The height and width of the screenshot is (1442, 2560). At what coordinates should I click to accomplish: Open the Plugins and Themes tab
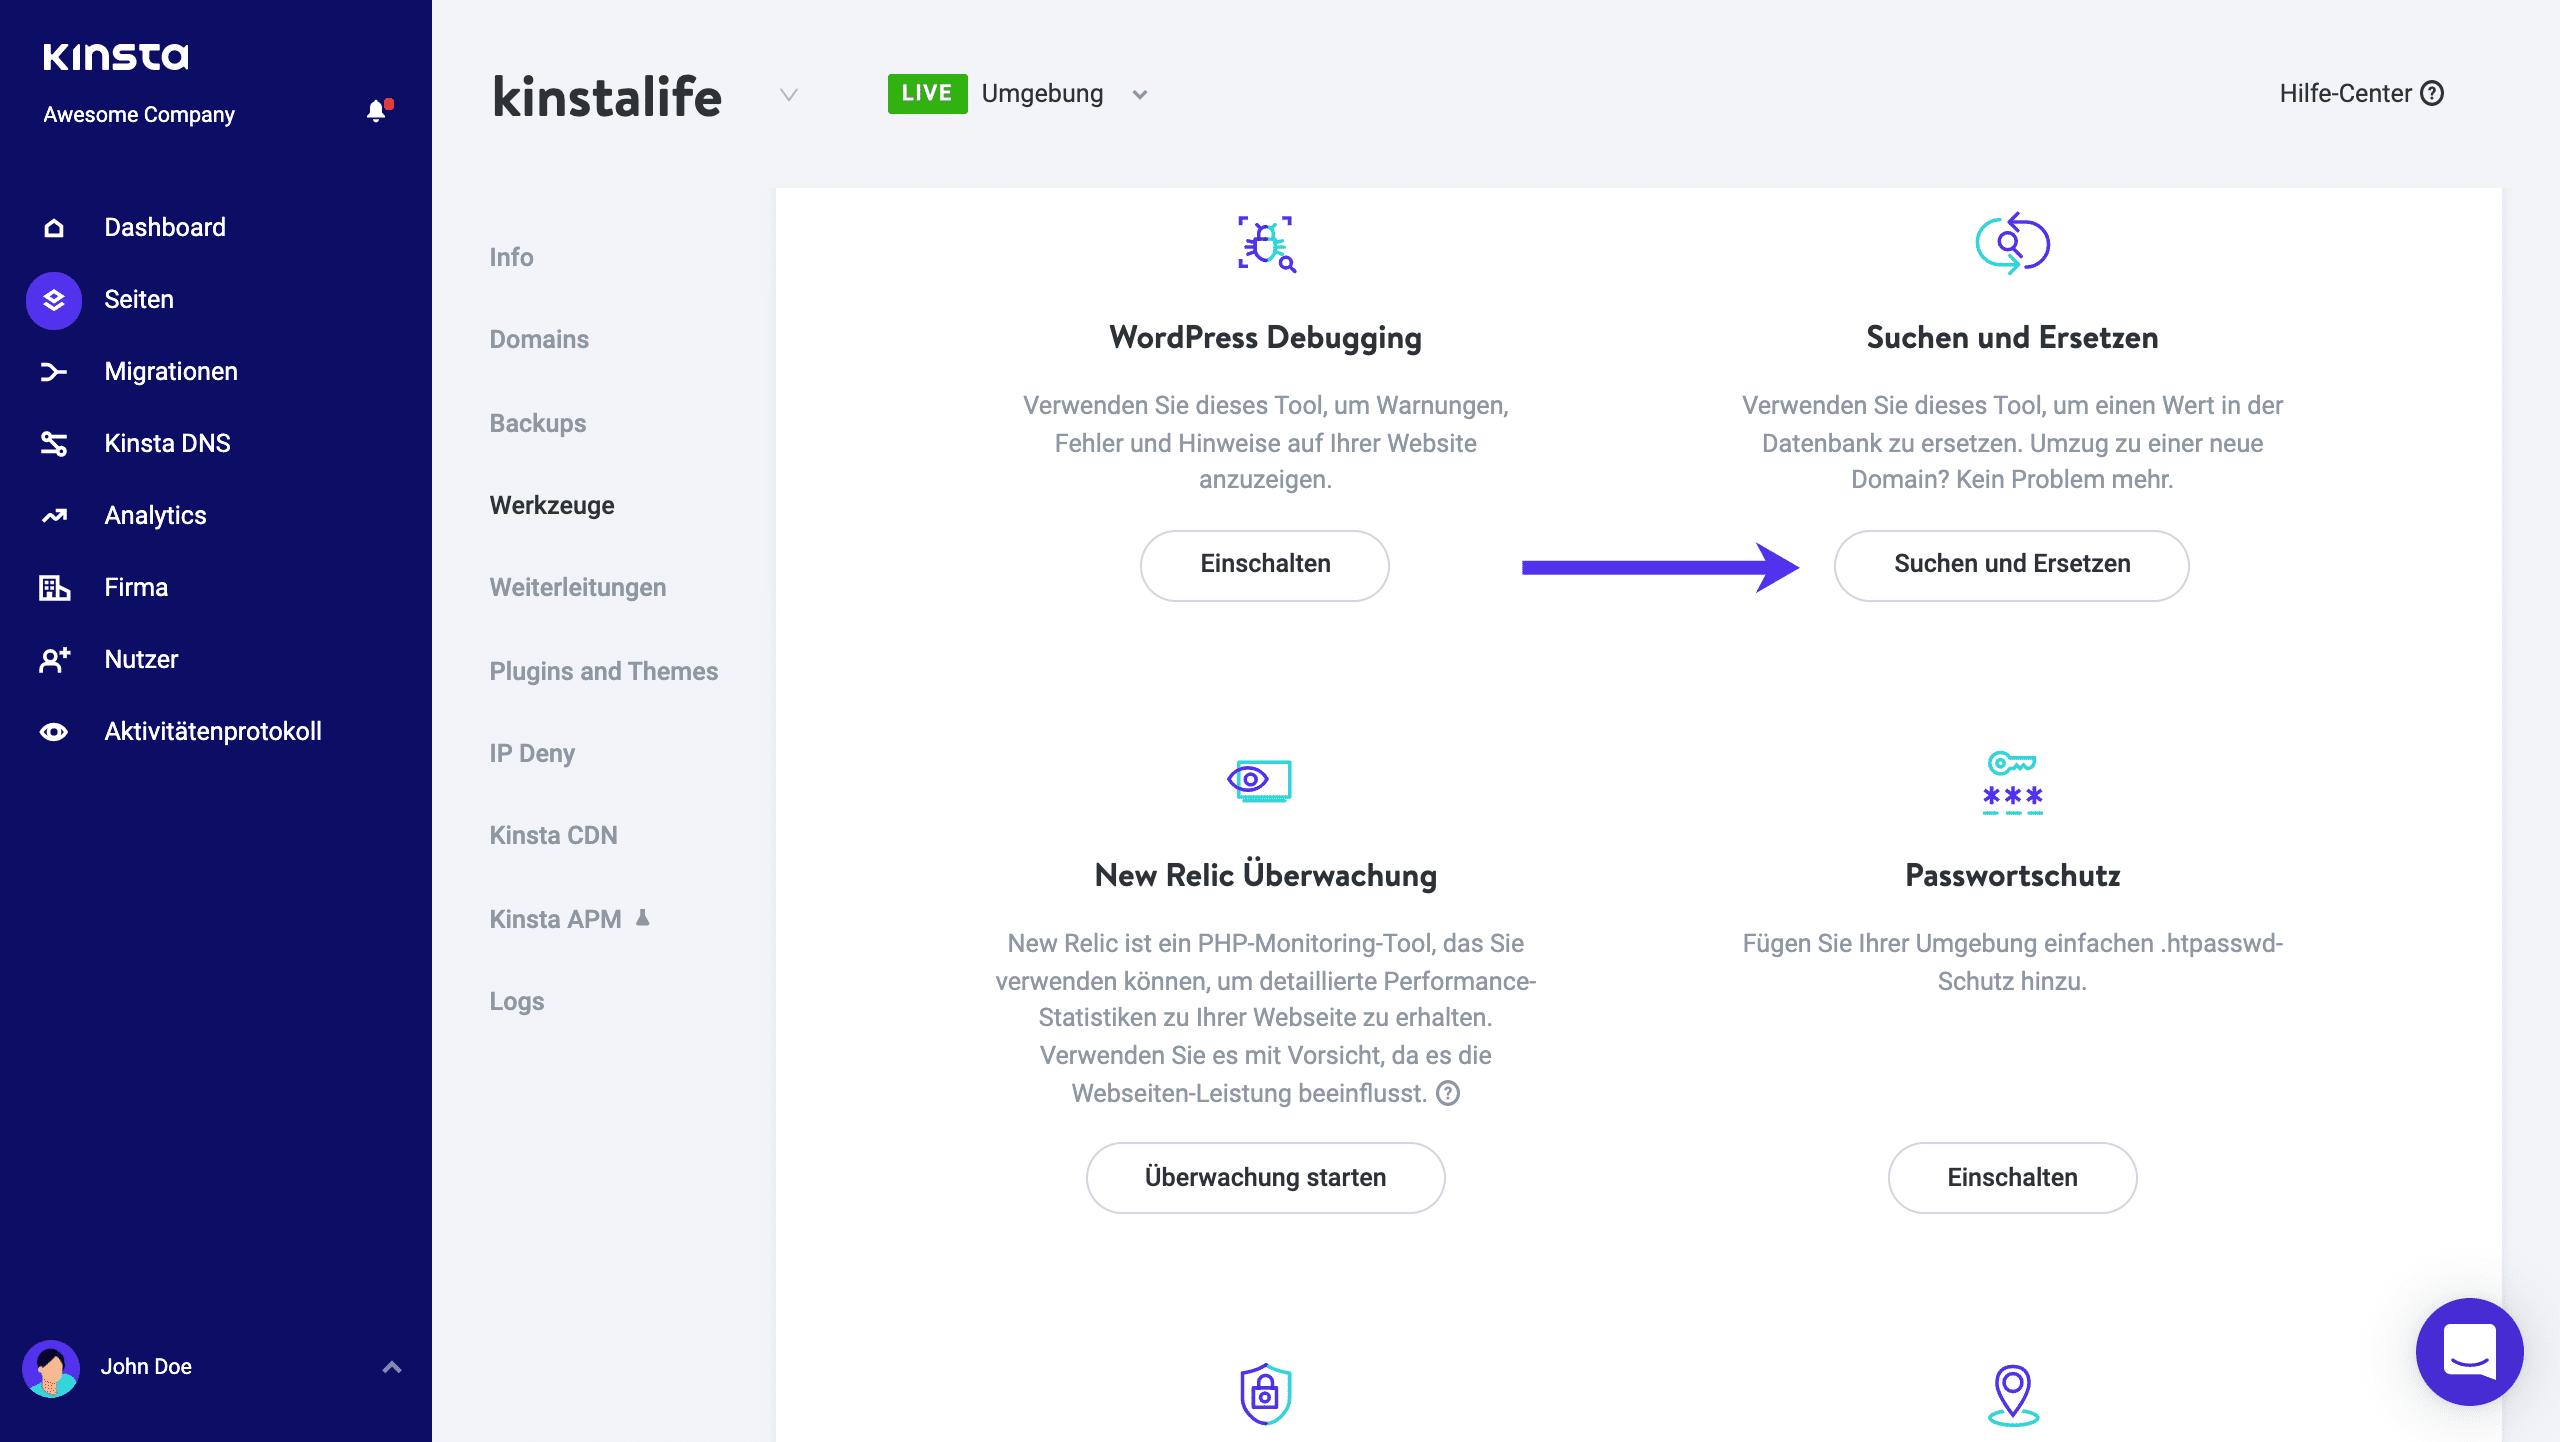[603, 671]
